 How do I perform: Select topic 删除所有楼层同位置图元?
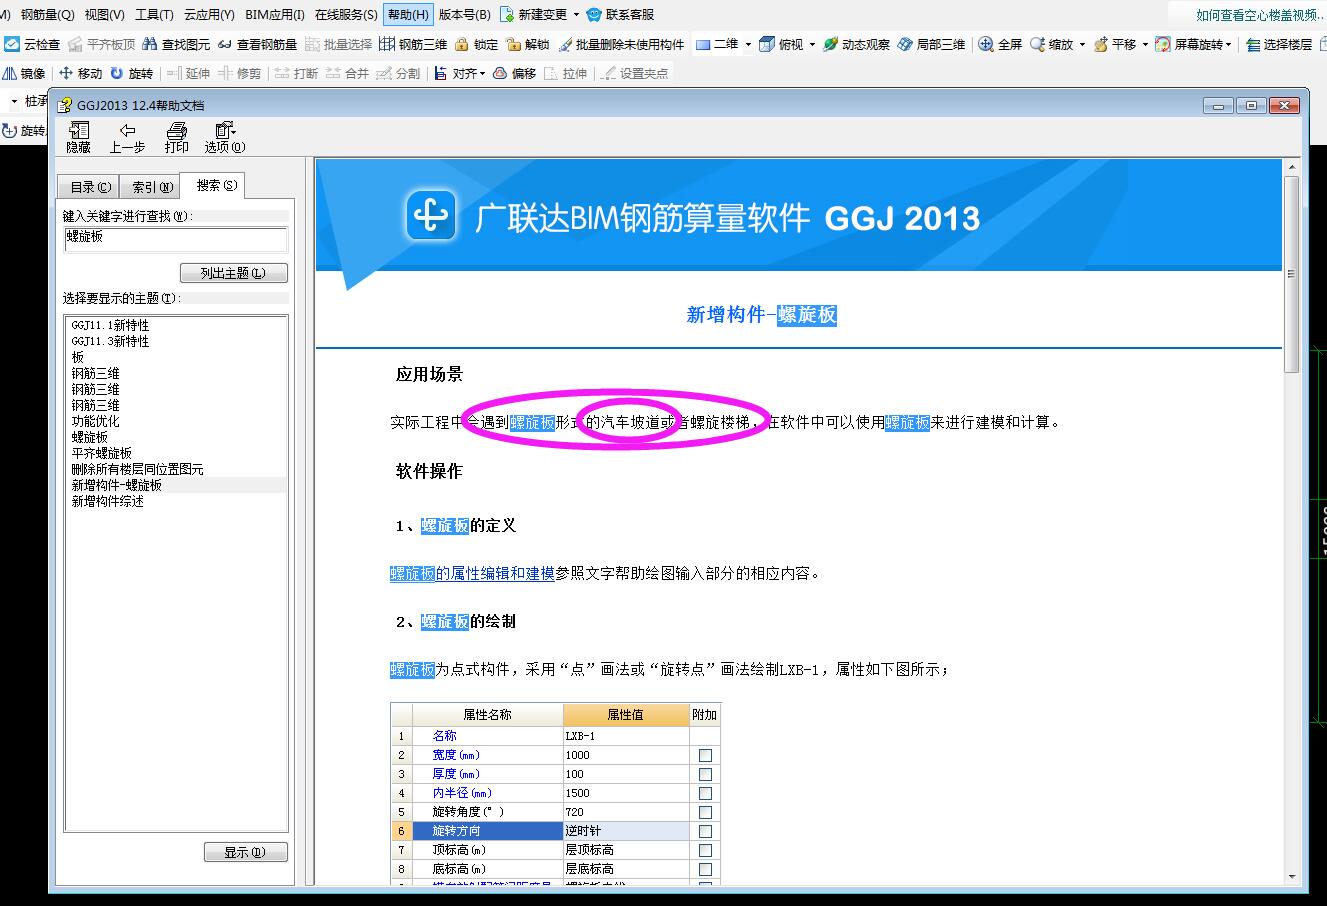[x=137, y=469]
